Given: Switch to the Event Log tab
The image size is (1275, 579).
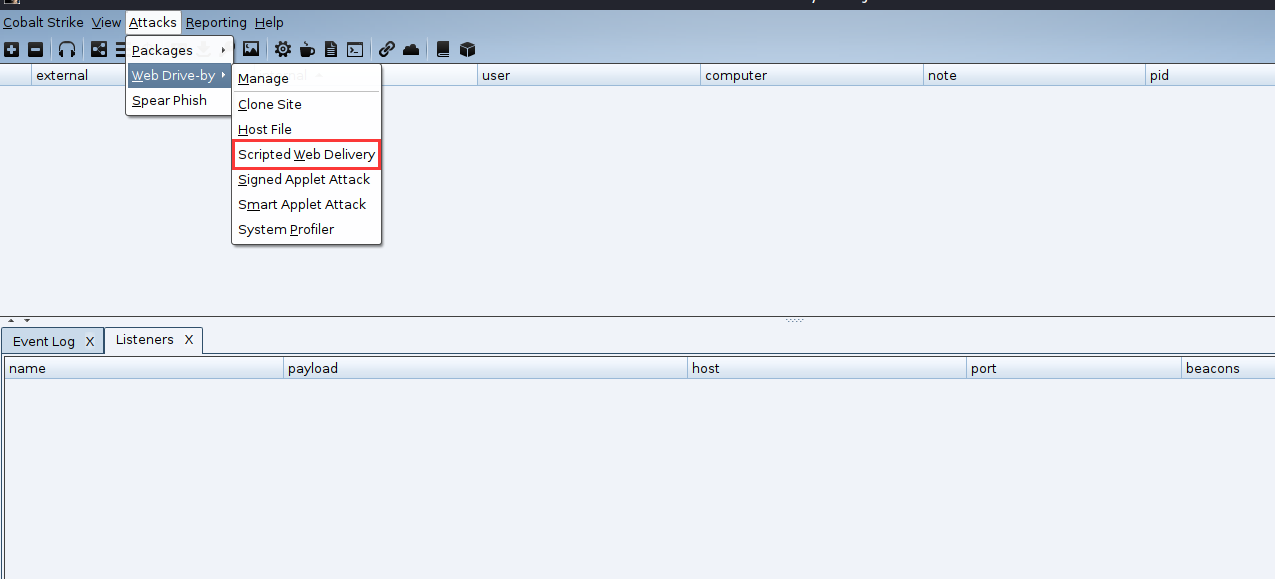Looking at the screenshot, I should [43, 341].
